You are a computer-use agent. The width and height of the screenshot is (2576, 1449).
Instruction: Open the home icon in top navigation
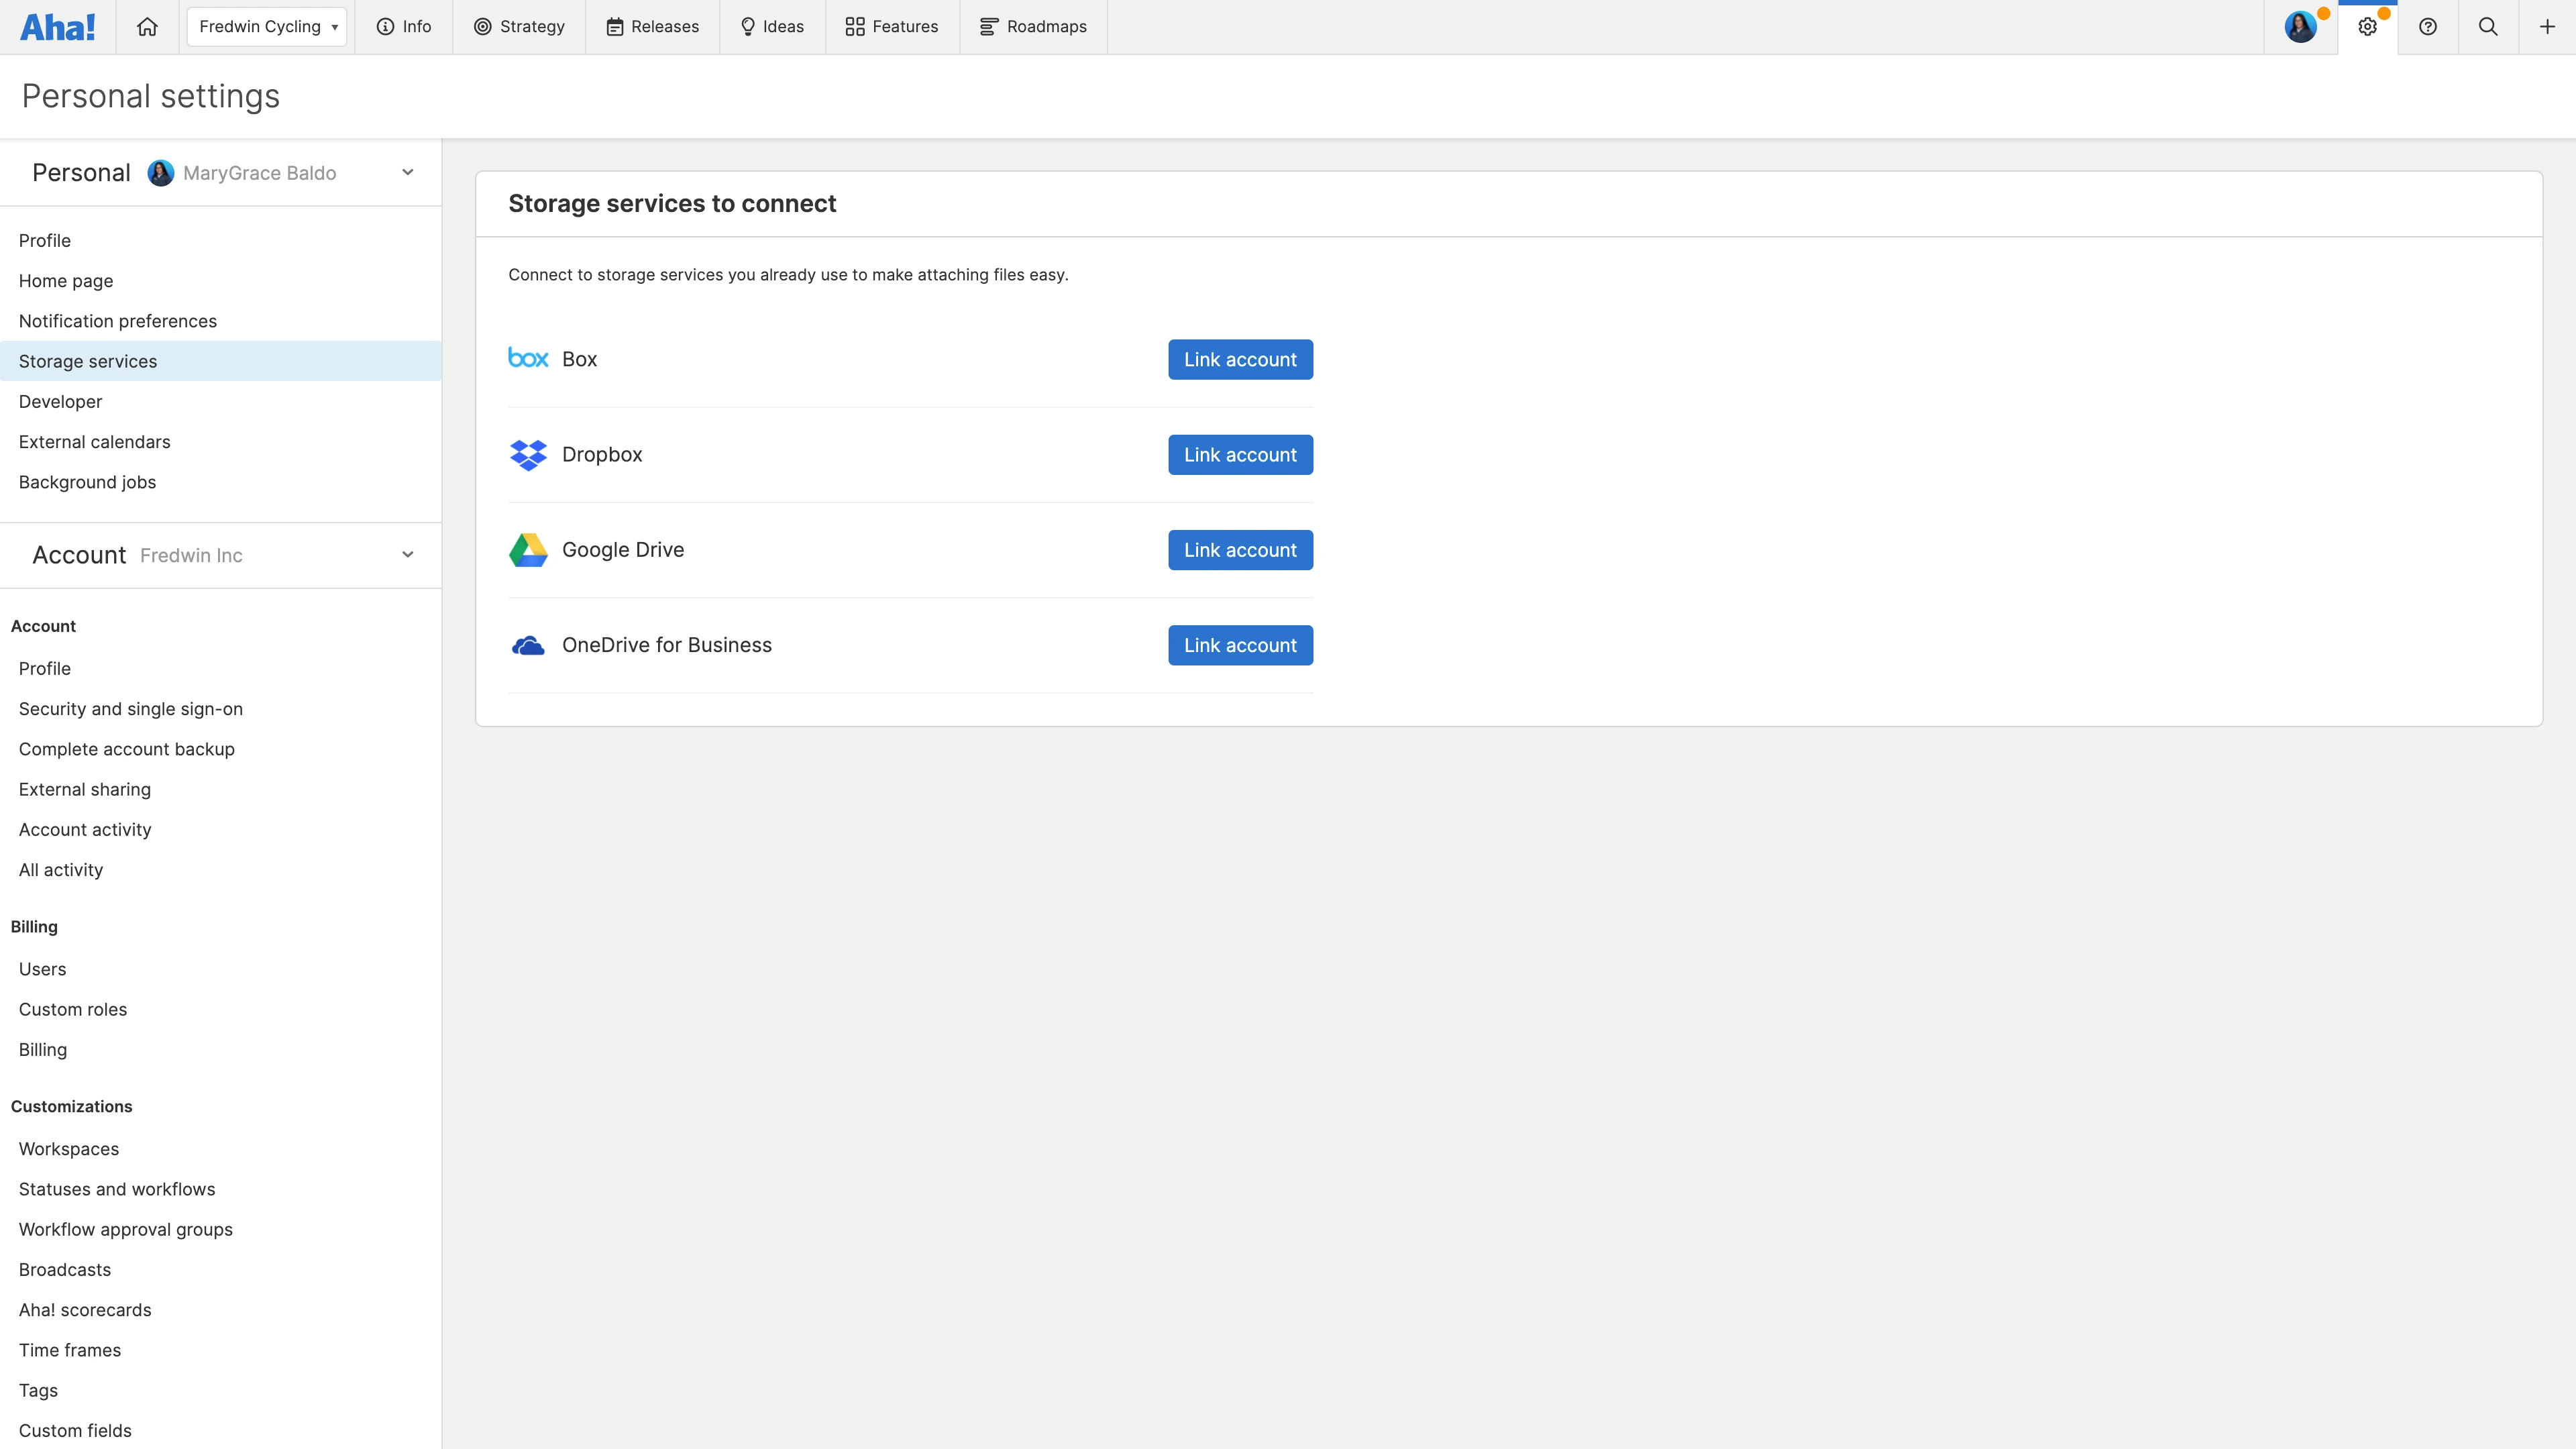pos(147,27)
